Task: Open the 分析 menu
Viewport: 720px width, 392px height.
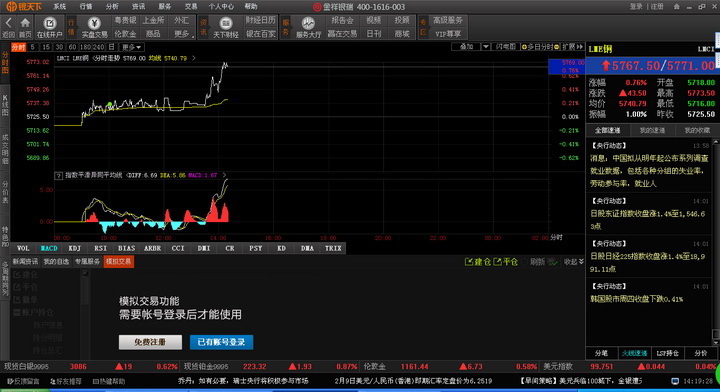Action: (112, 6)
